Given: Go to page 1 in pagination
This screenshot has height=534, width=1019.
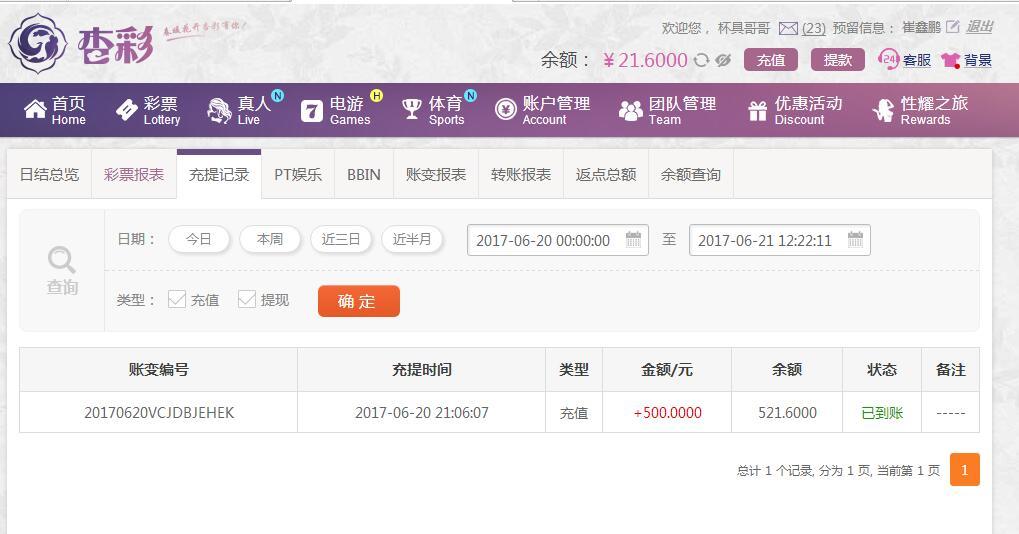Looking at the screenshot, I should click(964, 469).
